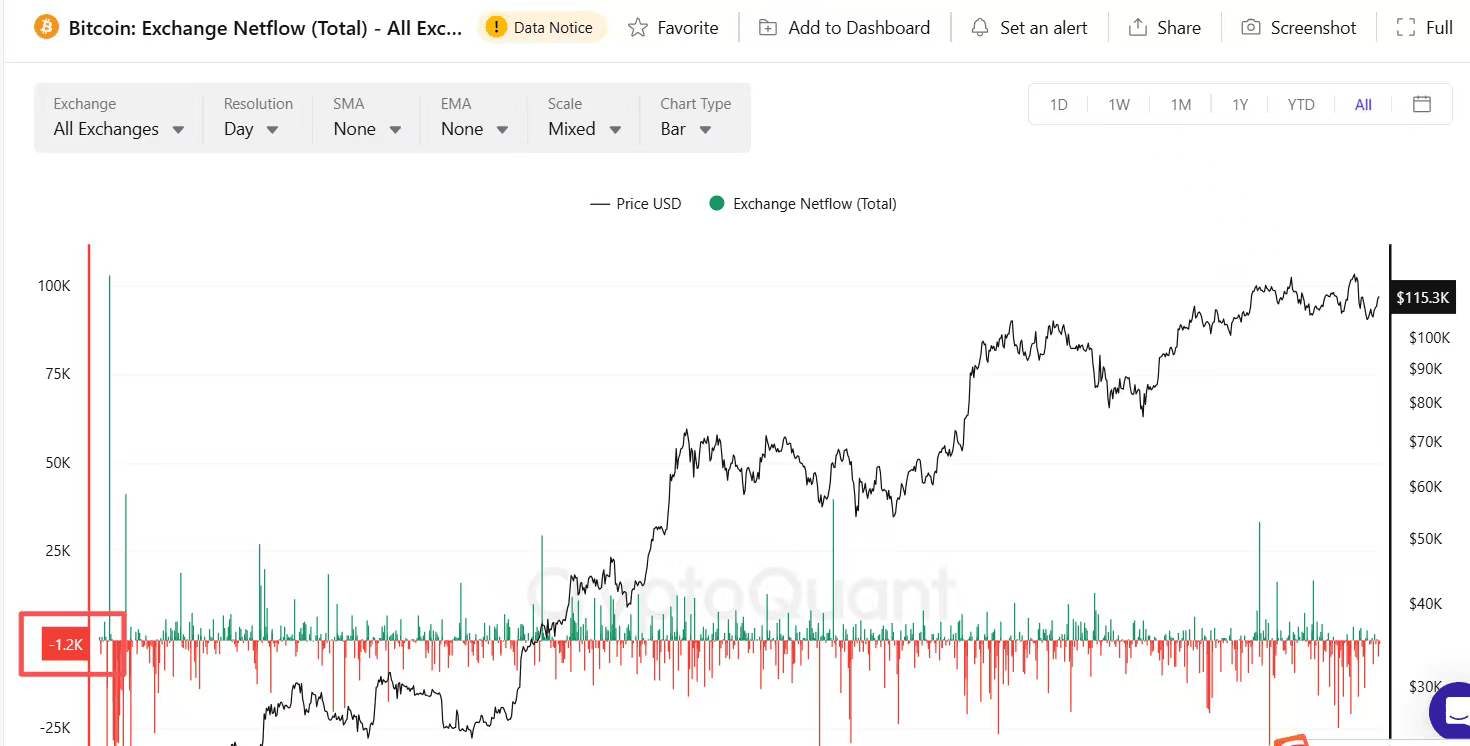Switch to the YTD time range
The height and width of the screenshot is (746, 1470).
click(1300, 105)
